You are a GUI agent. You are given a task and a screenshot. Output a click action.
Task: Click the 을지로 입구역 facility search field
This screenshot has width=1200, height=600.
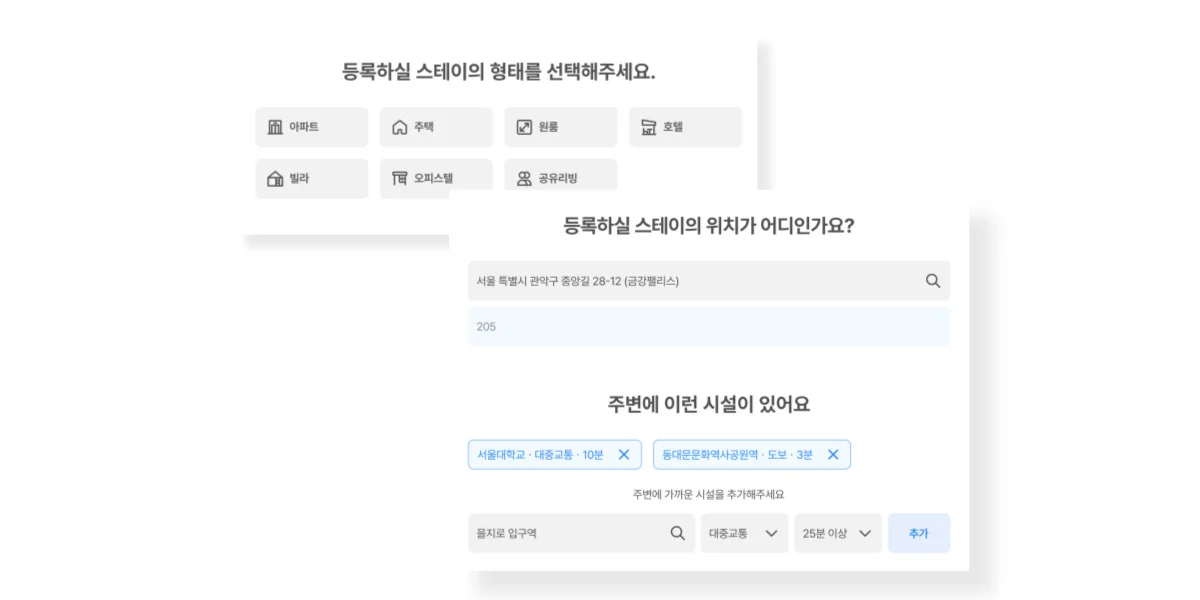pos(560,533)
